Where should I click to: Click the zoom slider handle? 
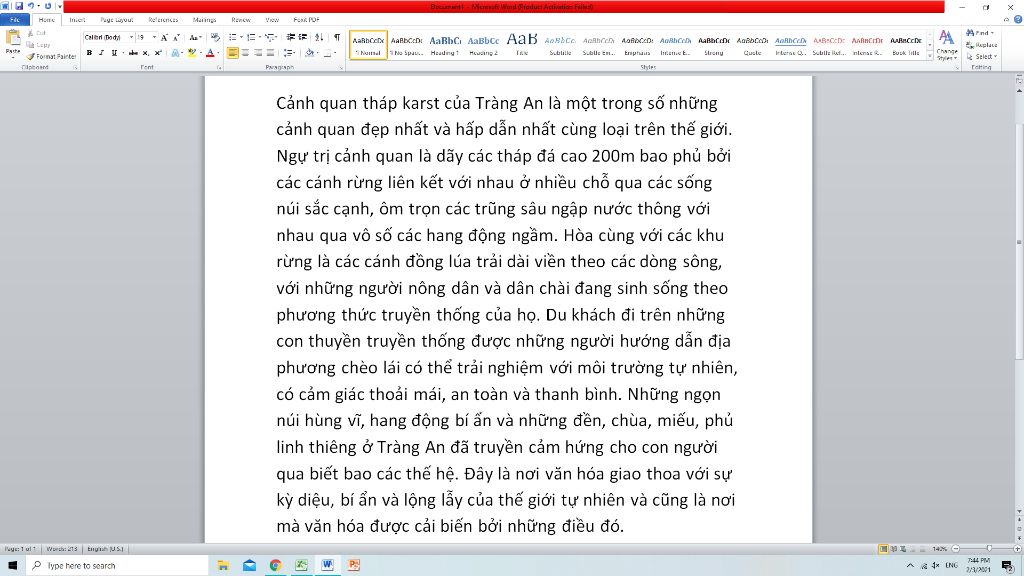989,549
